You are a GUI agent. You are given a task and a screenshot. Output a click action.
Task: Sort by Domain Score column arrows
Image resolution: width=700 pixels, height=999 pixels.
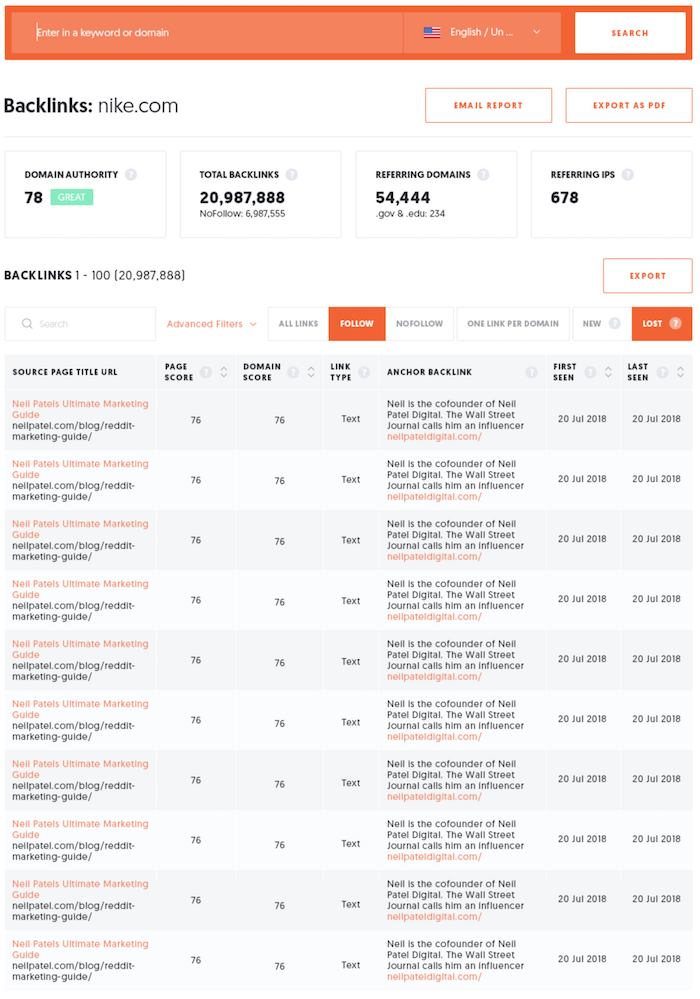click(x=311, y=372)
